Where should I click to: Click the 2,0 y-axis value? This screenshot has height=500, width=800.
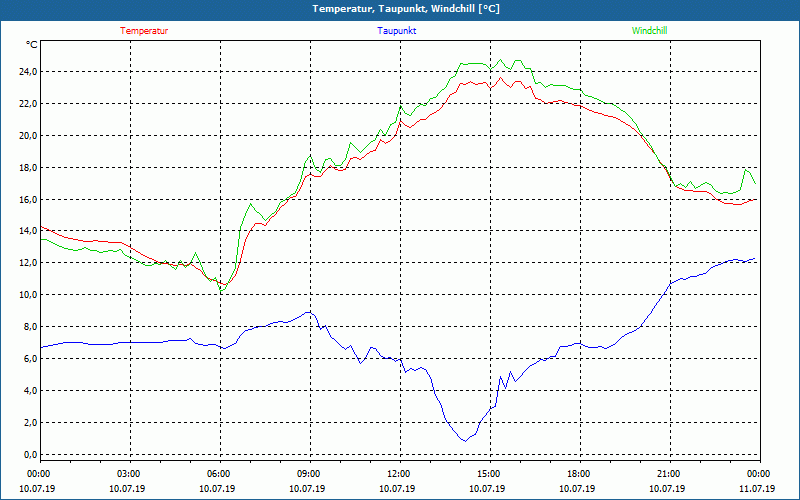pyautogui.click(x=30, y=422)
